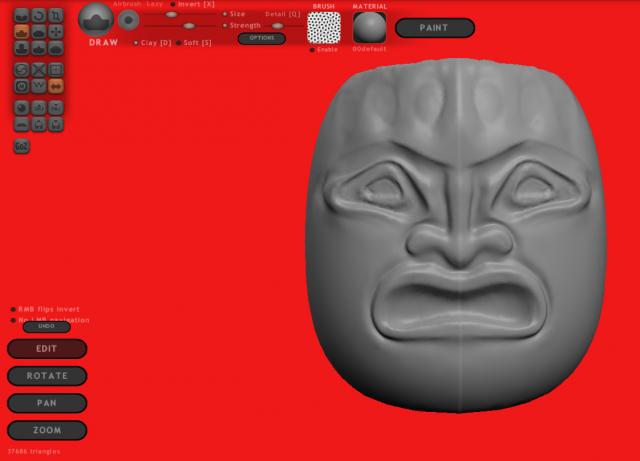Toggle the Soft [S] option
This screenshot has width=640, height=461.
coord(179,42)
